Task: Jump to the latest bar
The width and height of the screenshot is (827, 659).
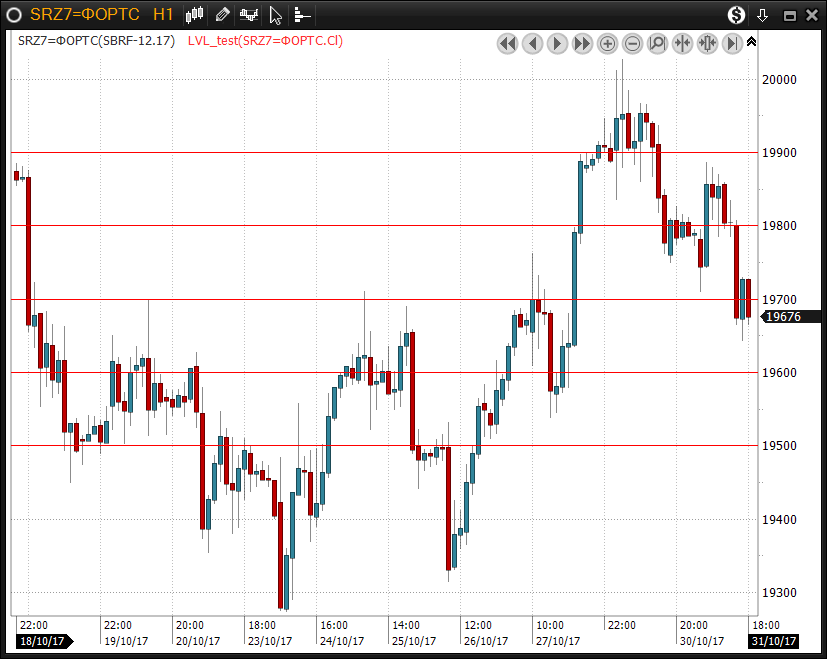Action: (732, 43)
